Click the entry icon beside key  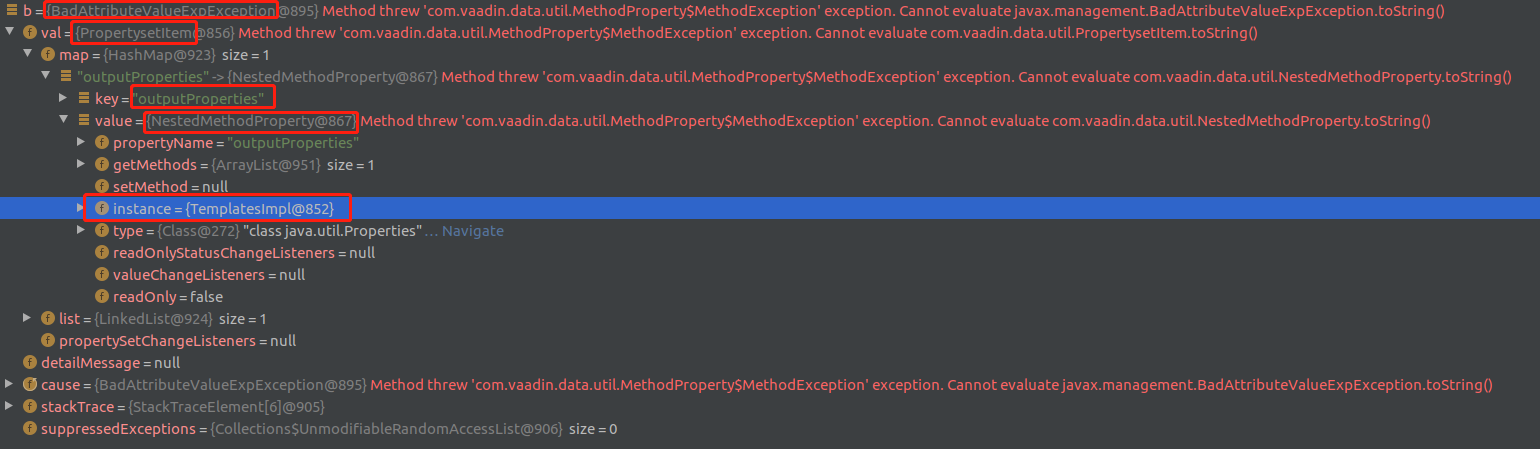[84, 99]
